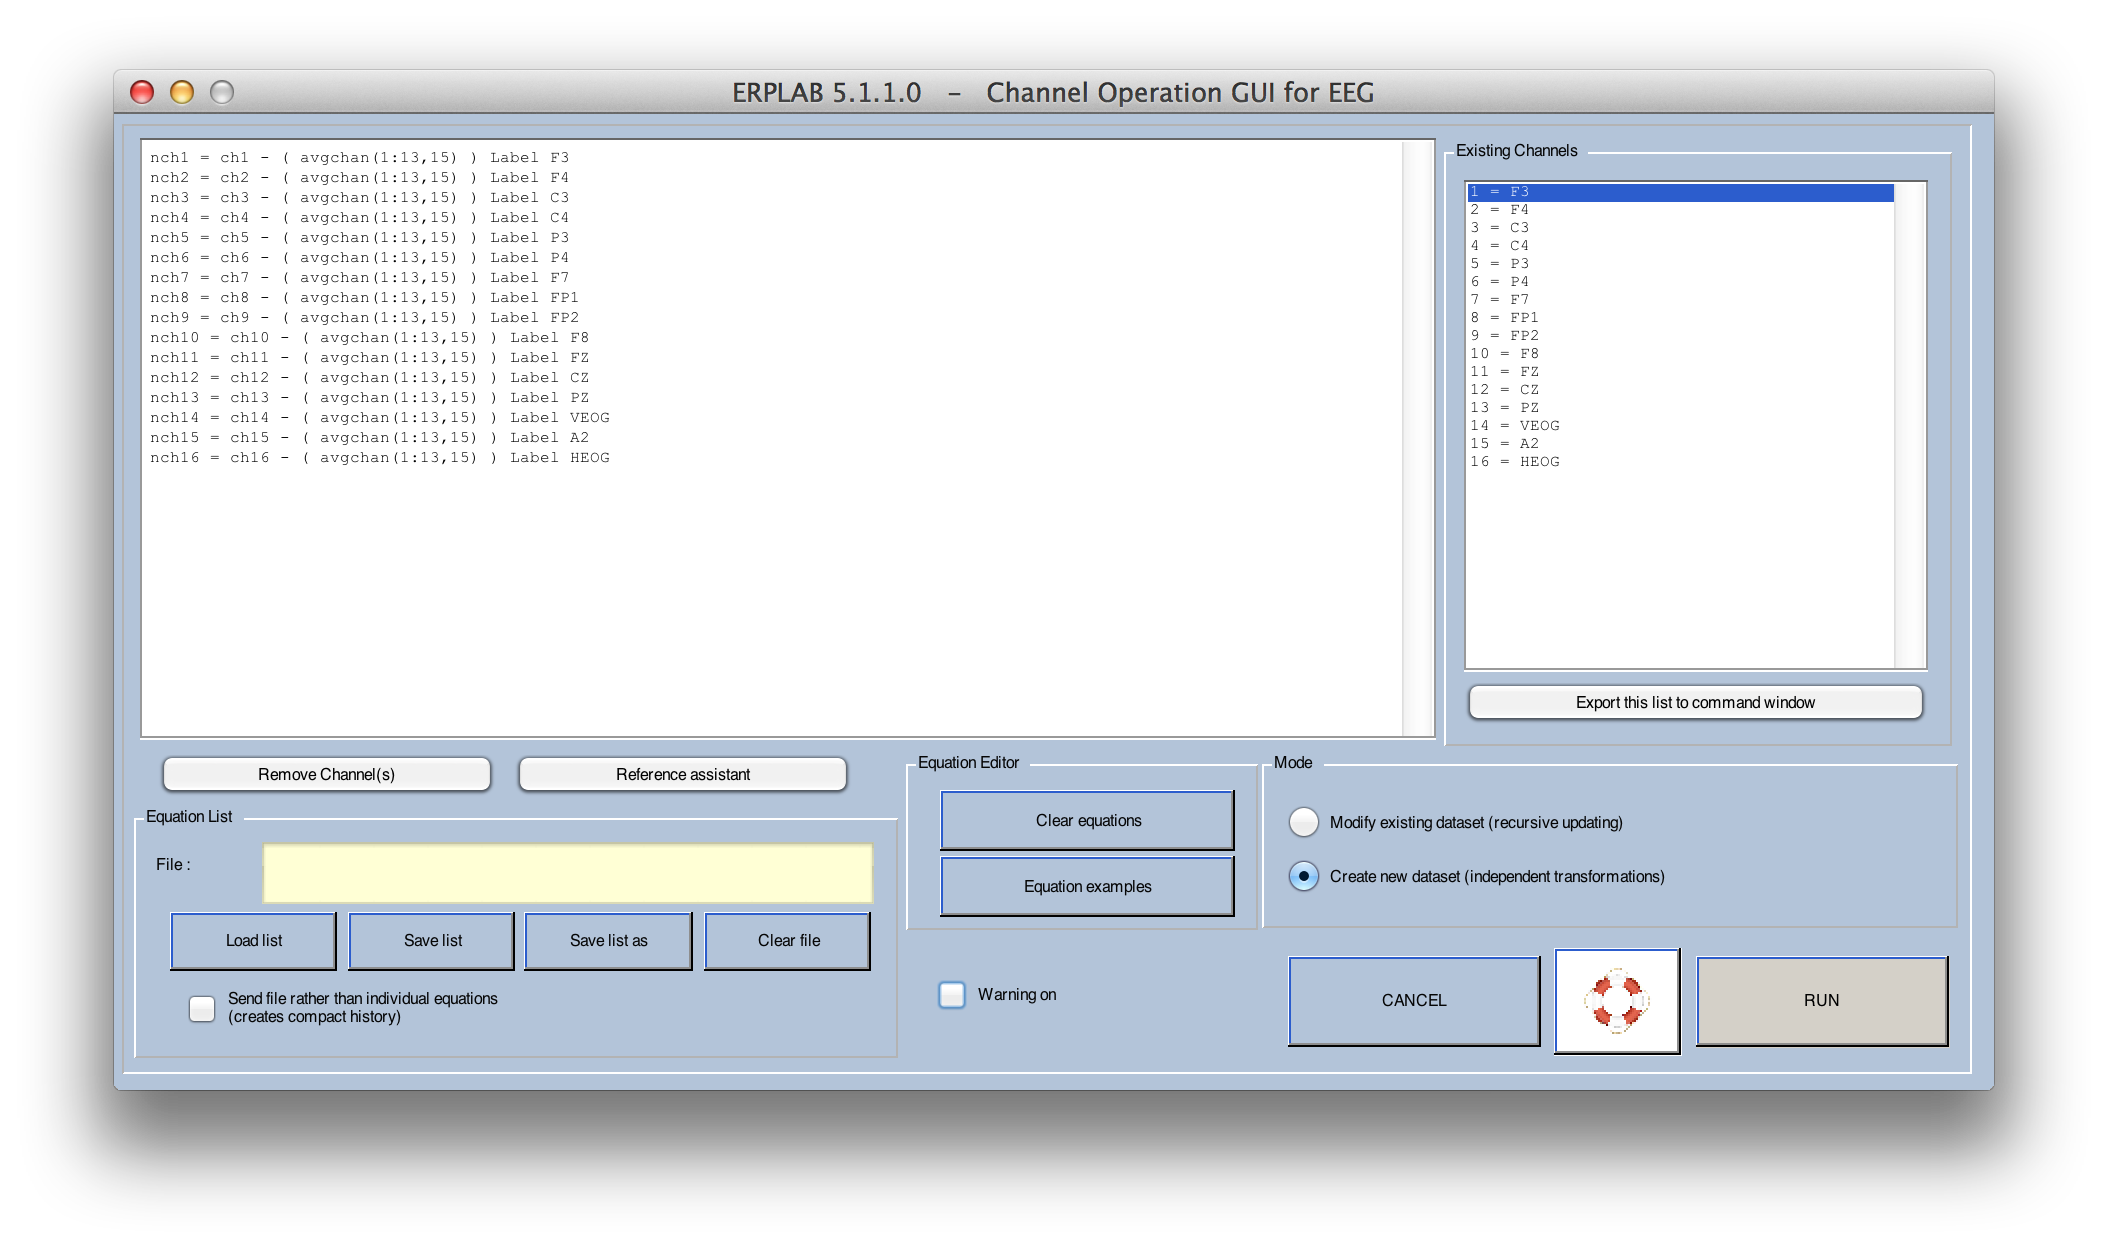Click the equations editor scrollbar
This screenshot has width=2108, height=1248.
[x=1418, y=438]
